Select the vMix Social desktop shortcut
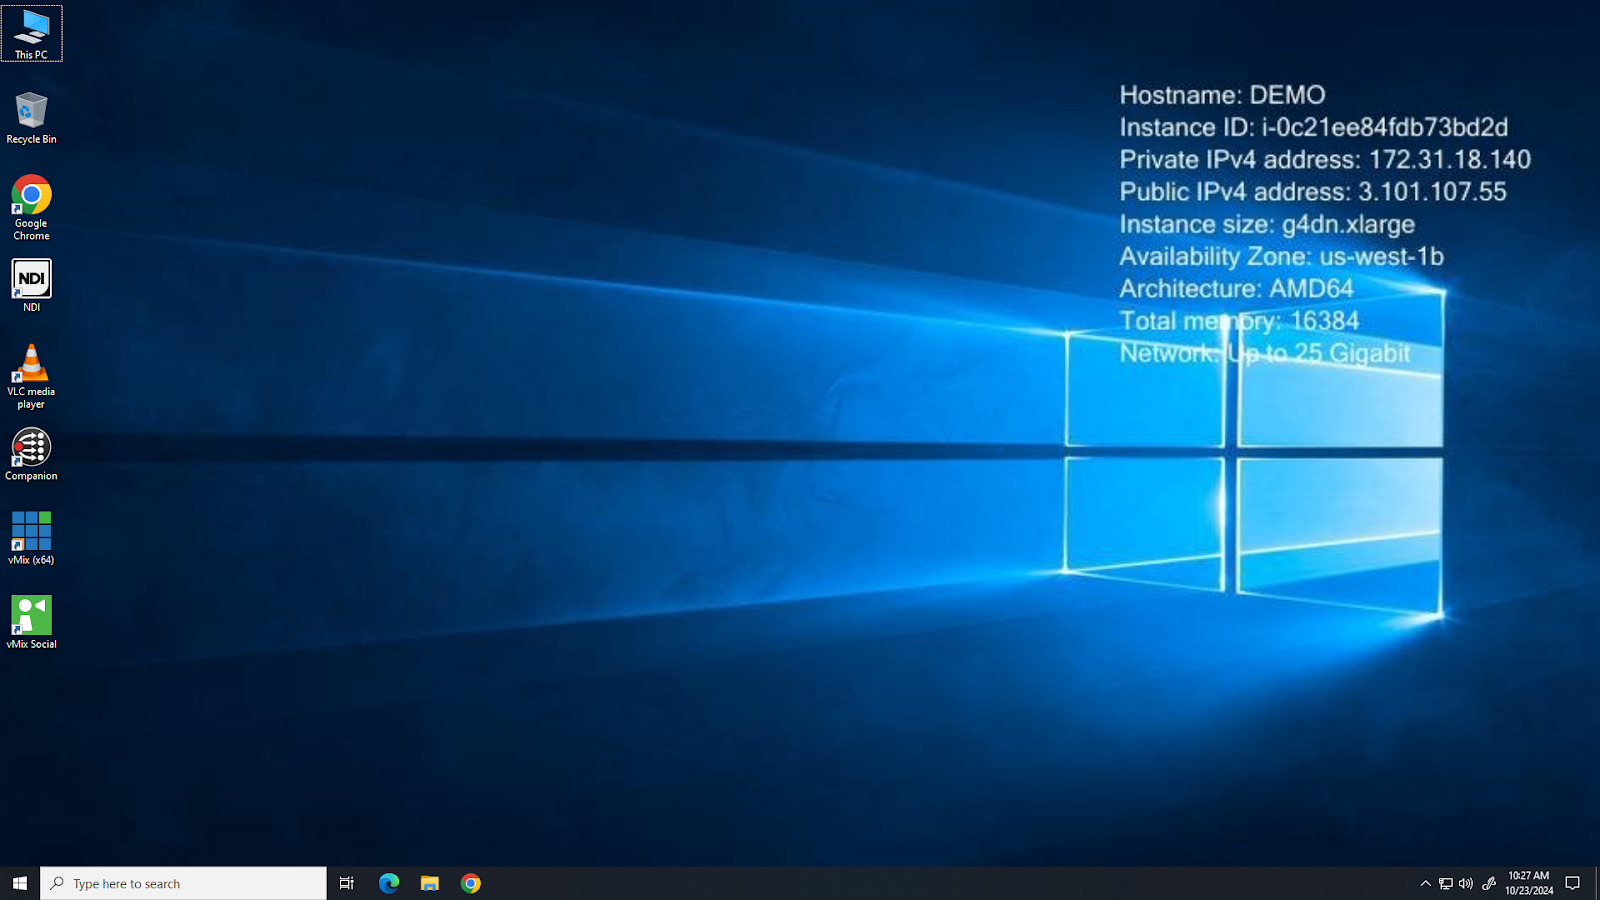 pos(31,623)
